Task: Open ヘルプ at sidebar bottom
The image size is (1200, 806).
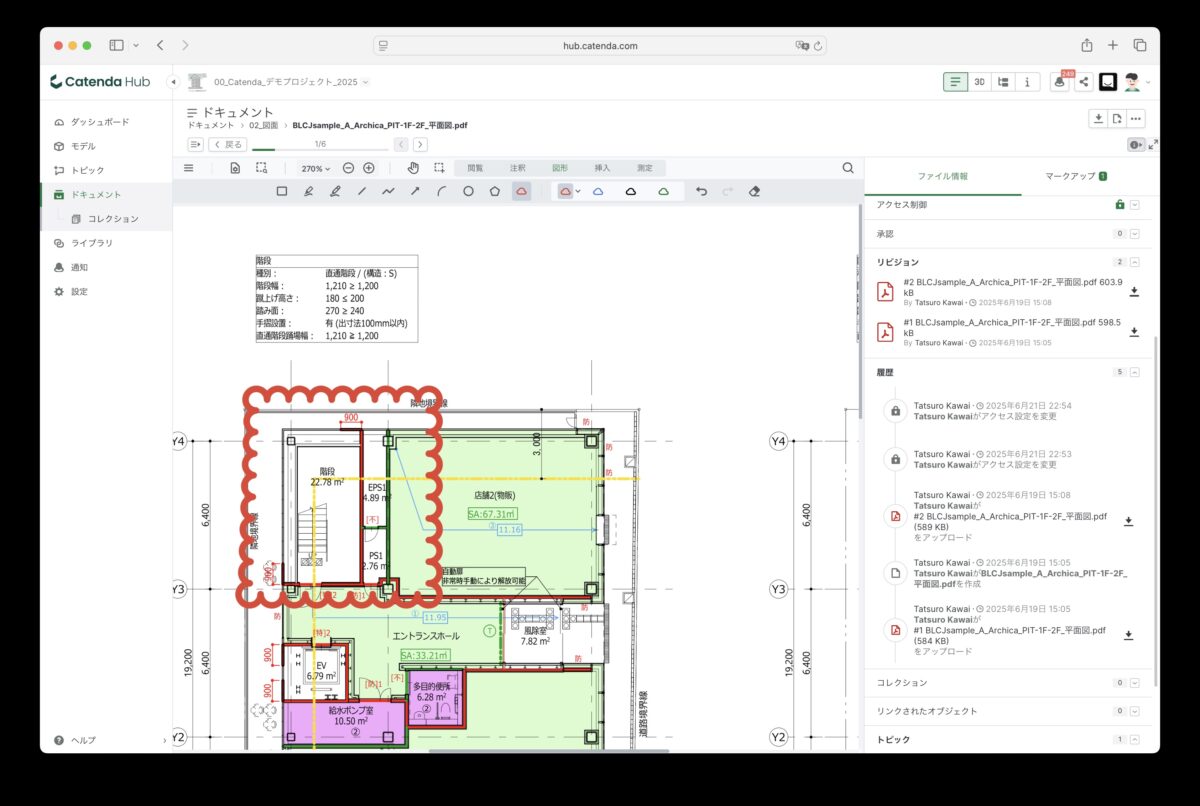Action: [84, 740]
